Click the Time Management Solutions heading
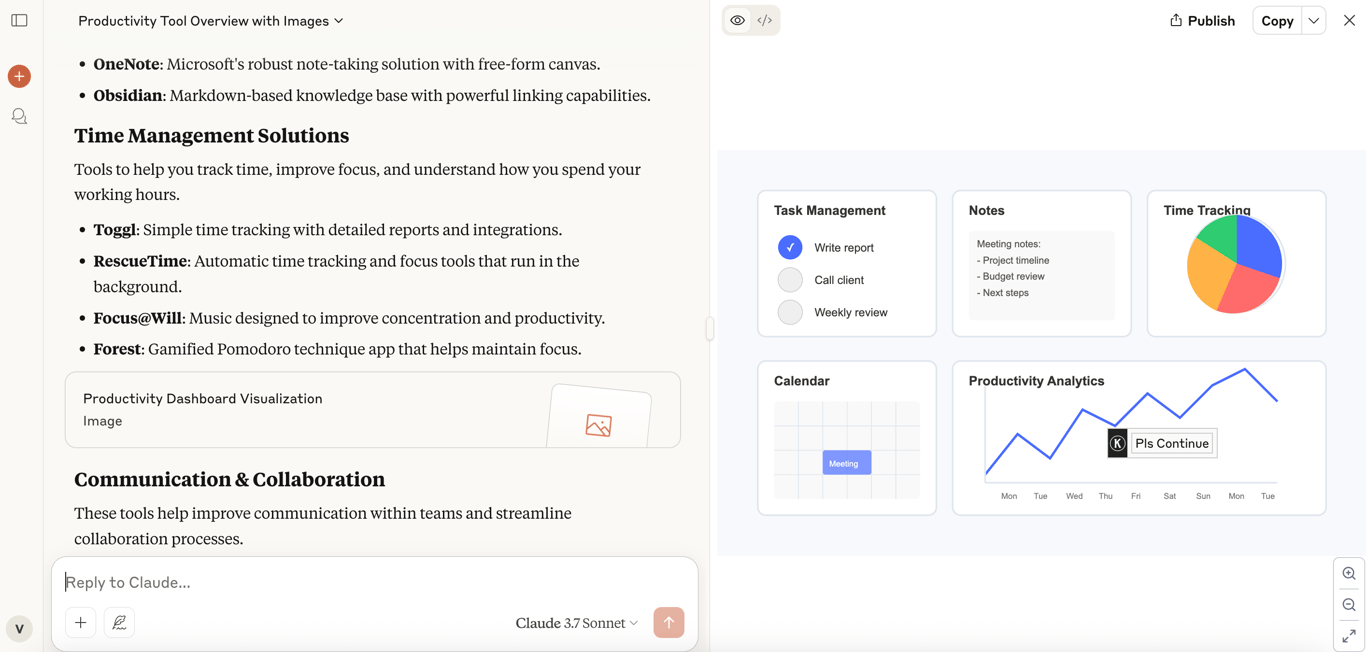Screen dimensions: 1366x652 [x=212, y=135]
